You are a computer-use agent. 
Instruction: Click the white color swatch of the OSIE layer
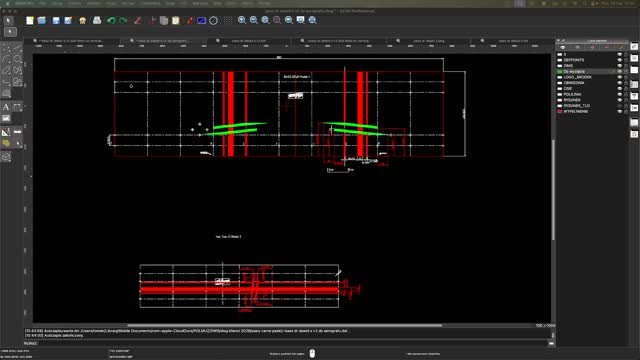560,89
